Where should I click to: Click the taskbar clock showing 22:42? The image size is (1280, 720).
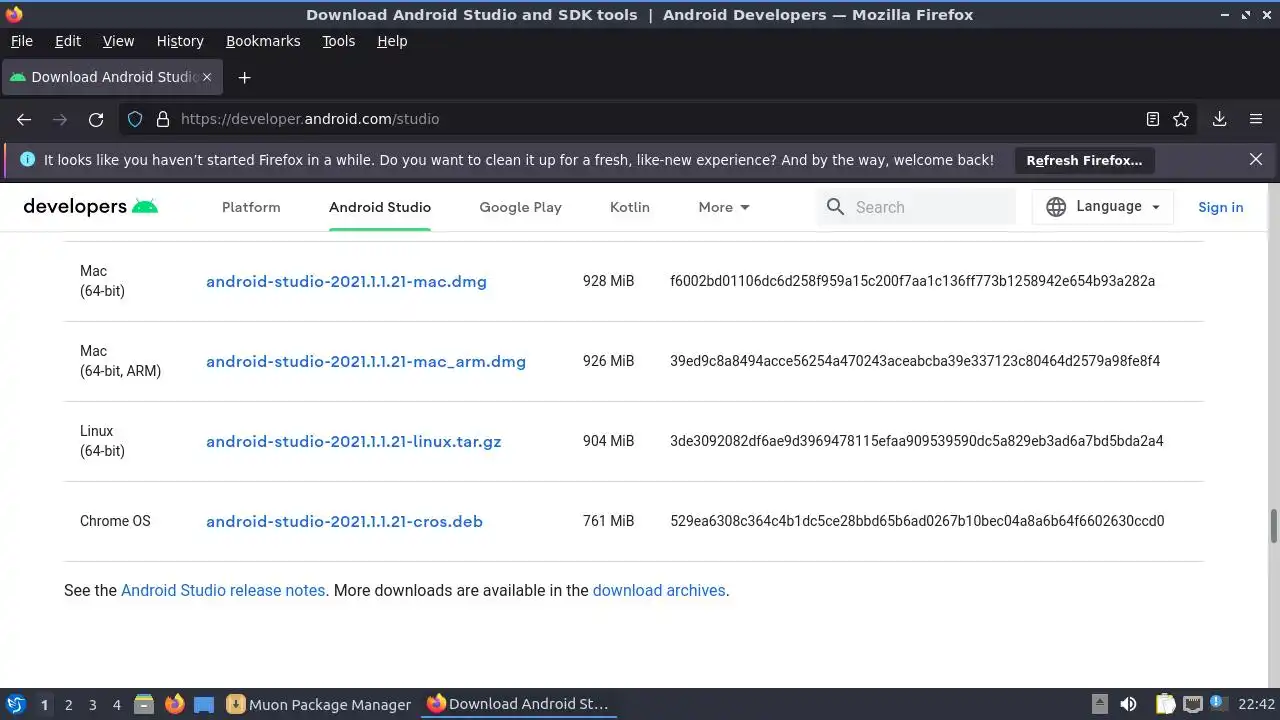(x=1256, y=704)
